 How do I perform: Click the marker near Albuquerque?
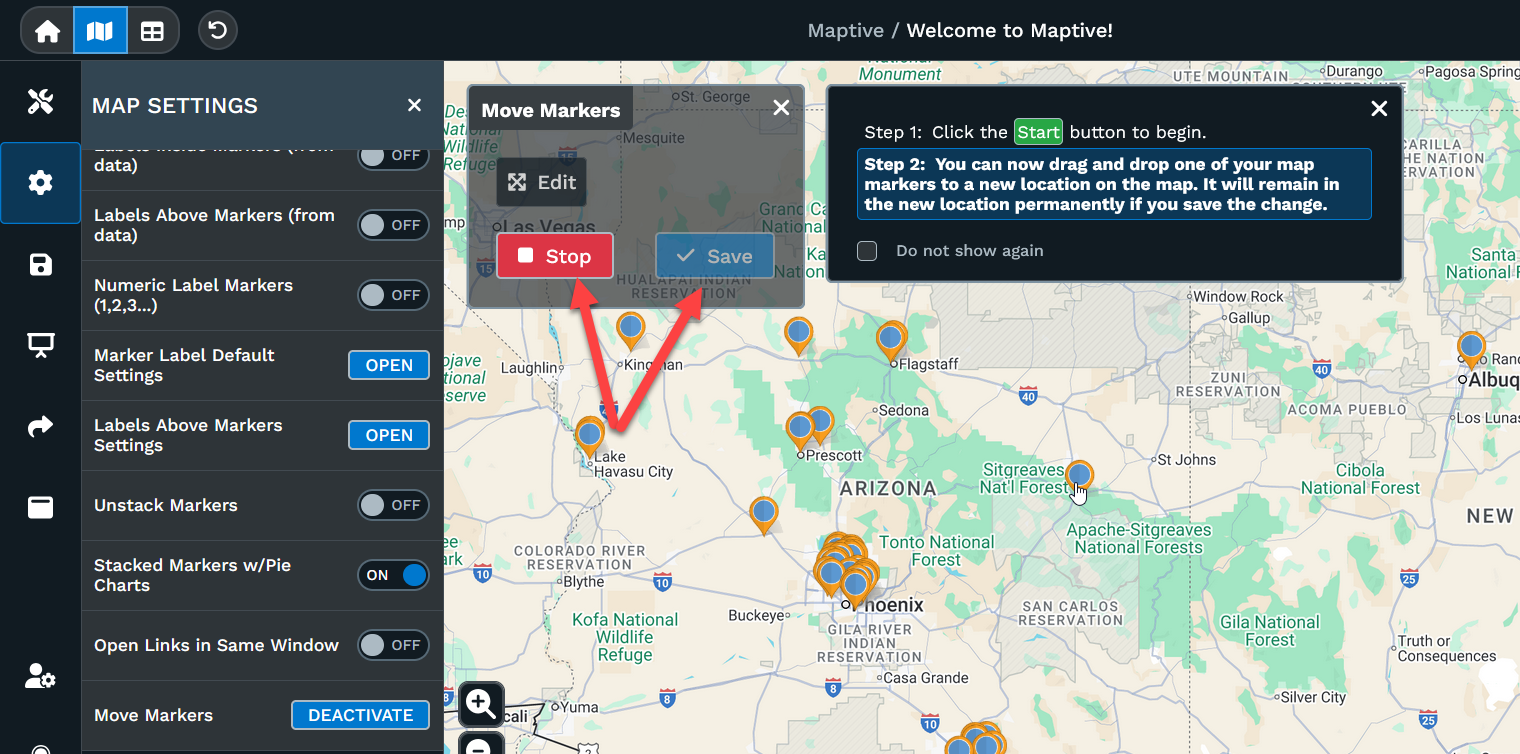[1471, 348]
